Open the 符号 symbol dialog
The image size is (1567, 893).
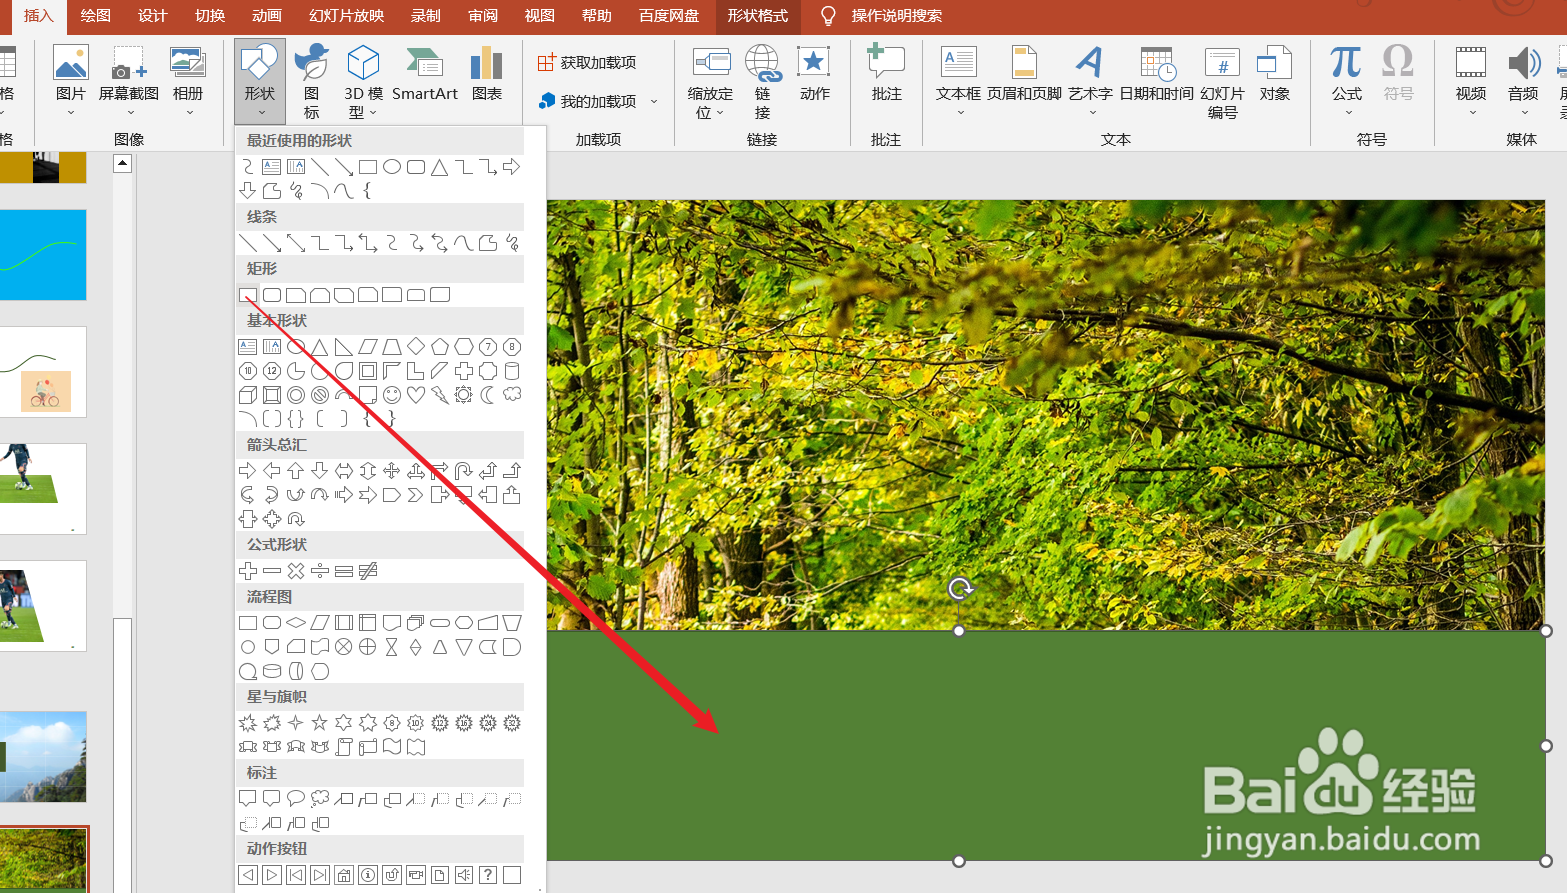point(1398,76)
